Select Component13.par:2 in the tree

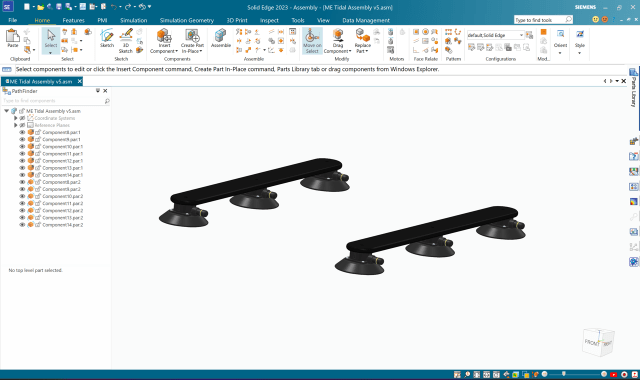click(x=62, y=218)
